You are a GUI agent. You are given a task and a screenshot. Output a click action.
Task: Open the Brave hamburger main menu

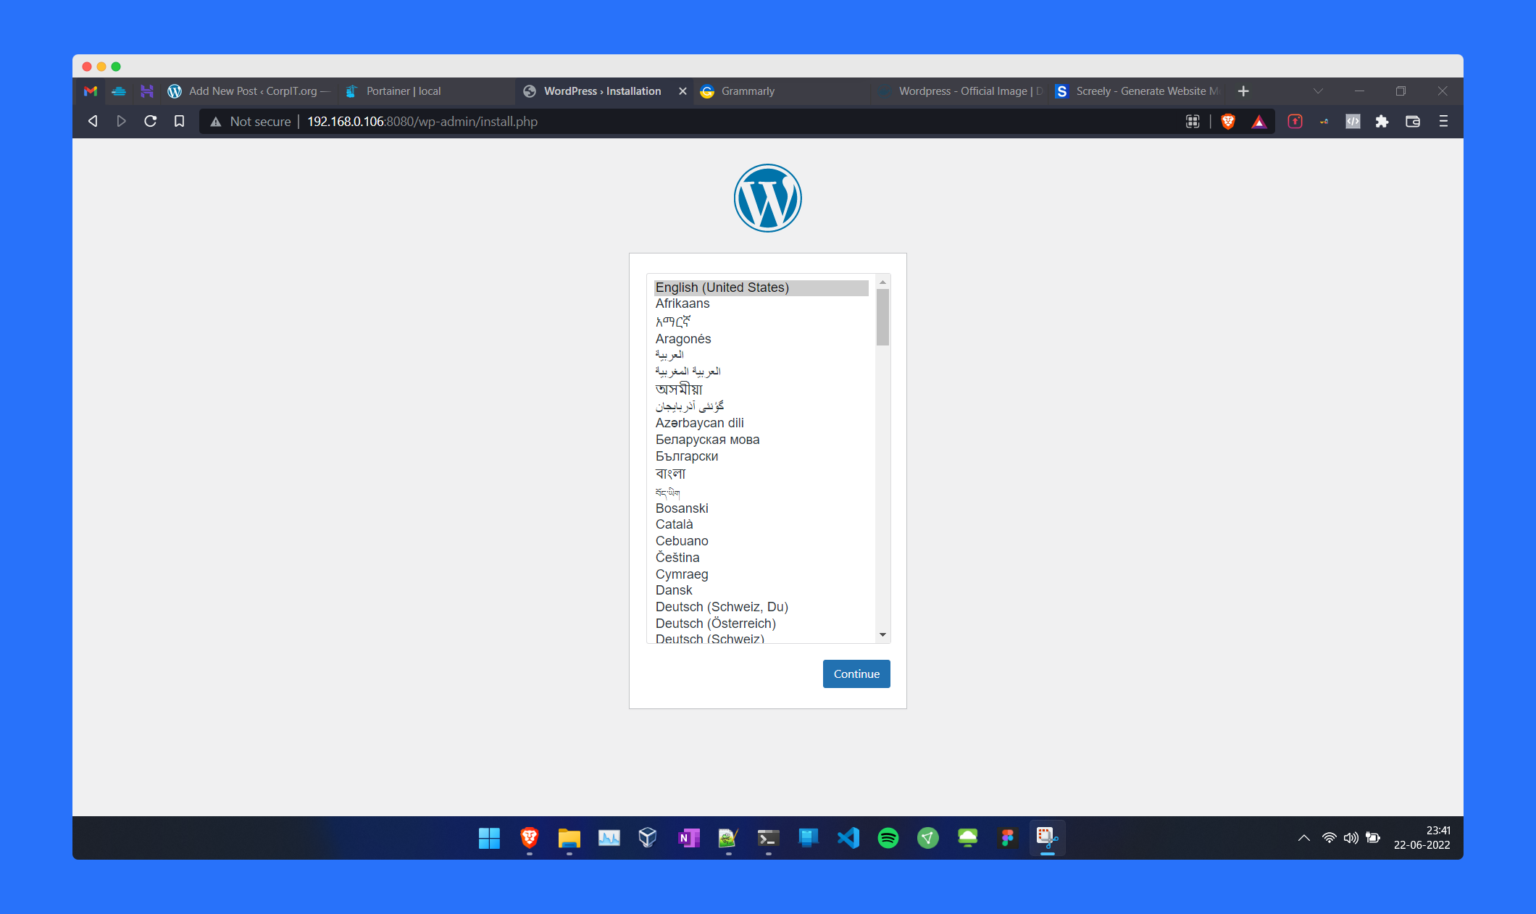(x=1443, y=121)
